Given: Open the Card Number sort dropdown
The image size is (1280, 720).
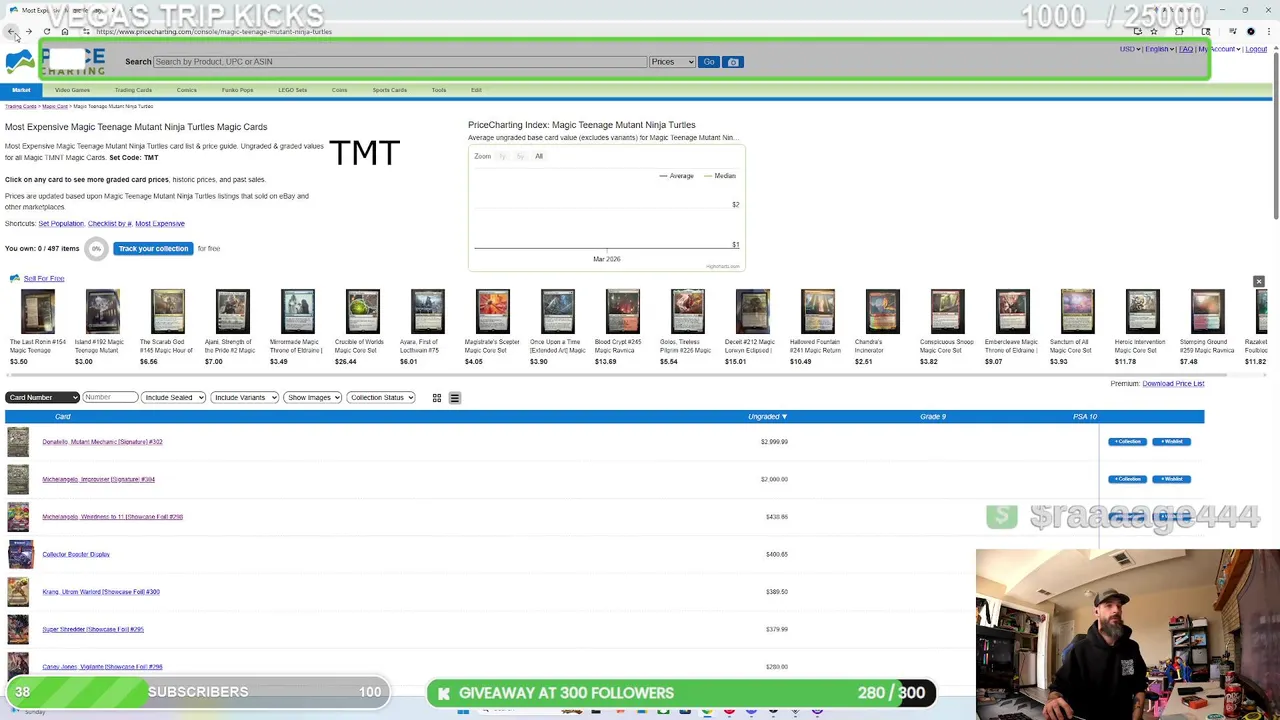Looking at the screenshot, I should pyautogui.click(x=42, y=398).
